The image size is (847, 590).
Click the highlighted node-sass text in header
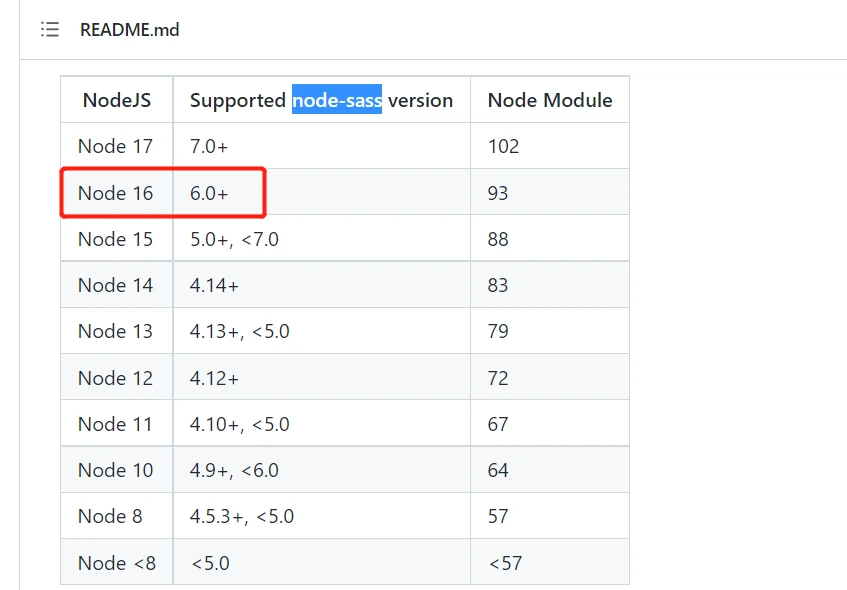337,100
